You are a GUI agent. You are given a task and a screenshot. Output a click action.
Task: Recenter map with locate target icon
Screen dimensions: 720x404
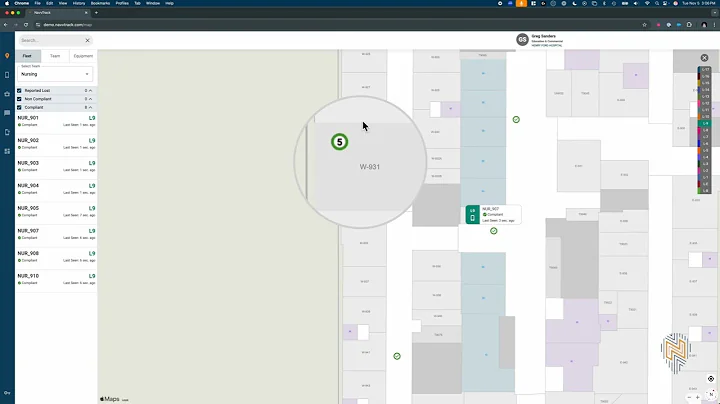pos(711,379)
